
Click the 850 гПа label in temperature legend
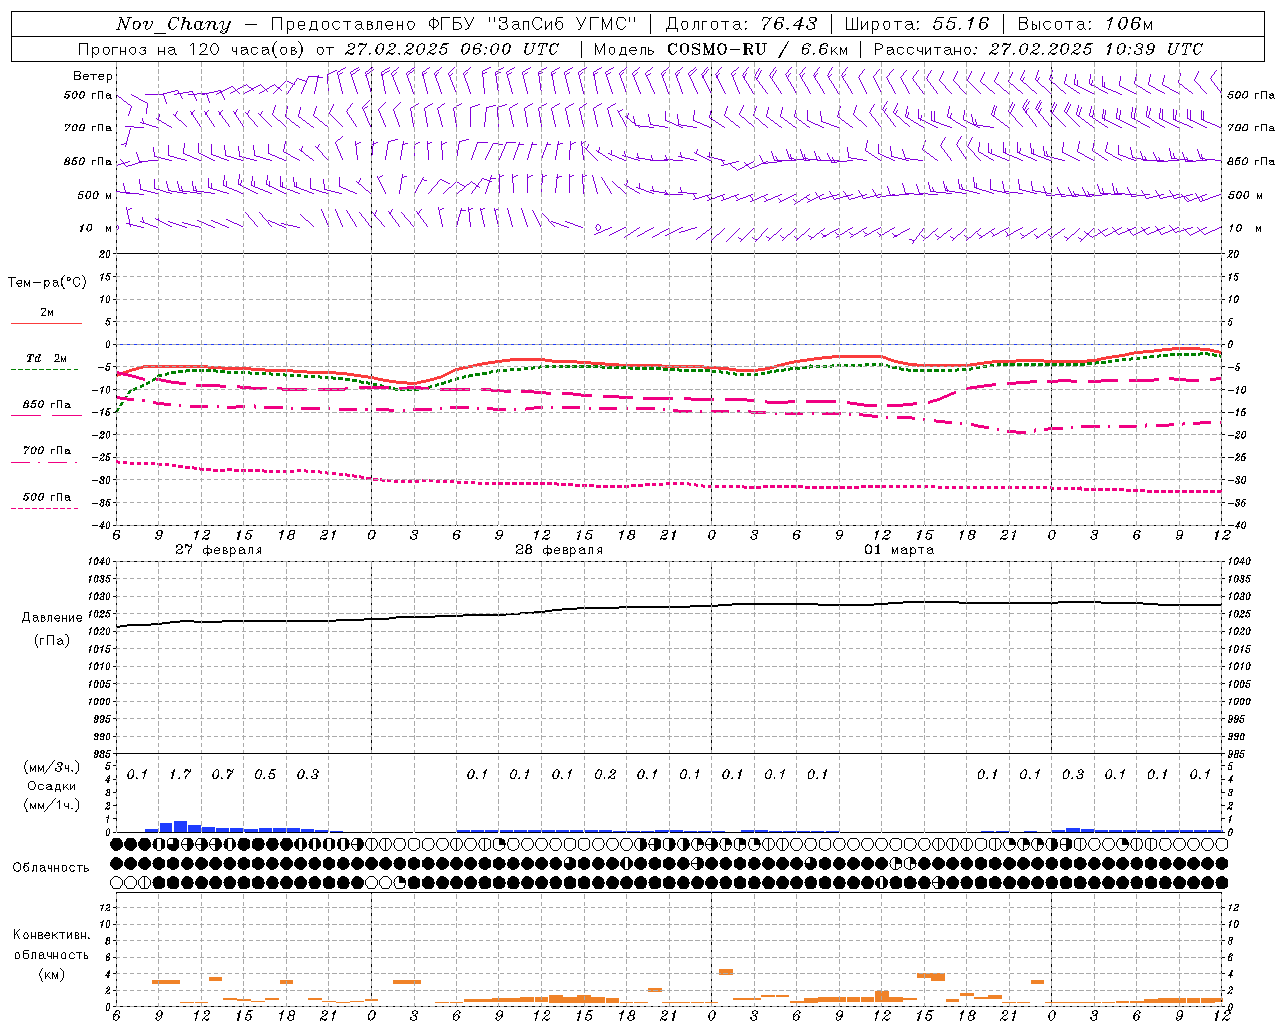(x=47, y=405)
